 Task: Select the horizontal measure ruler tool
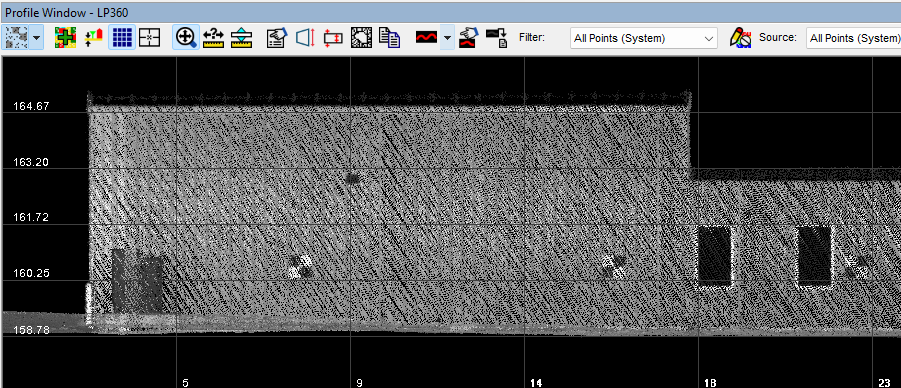214,37
